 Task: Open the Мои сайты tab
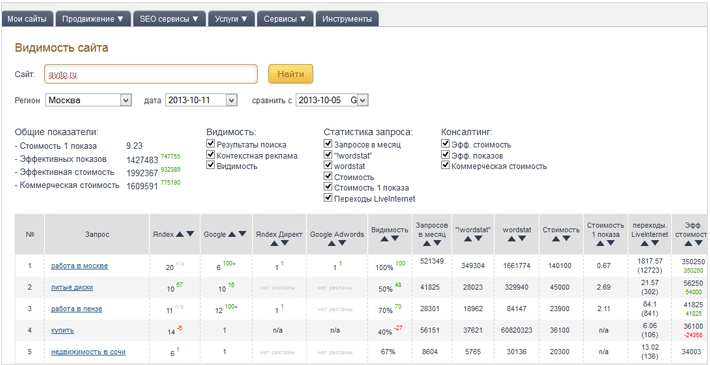[x=27, y=19]
